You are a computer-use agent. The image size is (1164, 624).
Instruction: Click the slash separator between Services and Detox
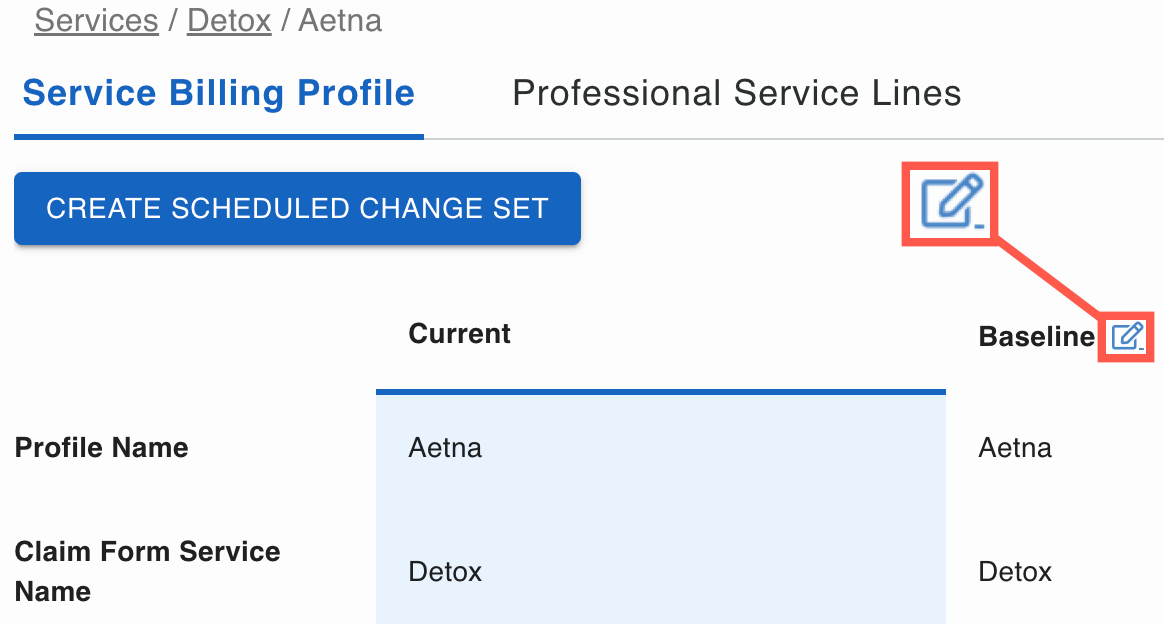tap(173, 20)
